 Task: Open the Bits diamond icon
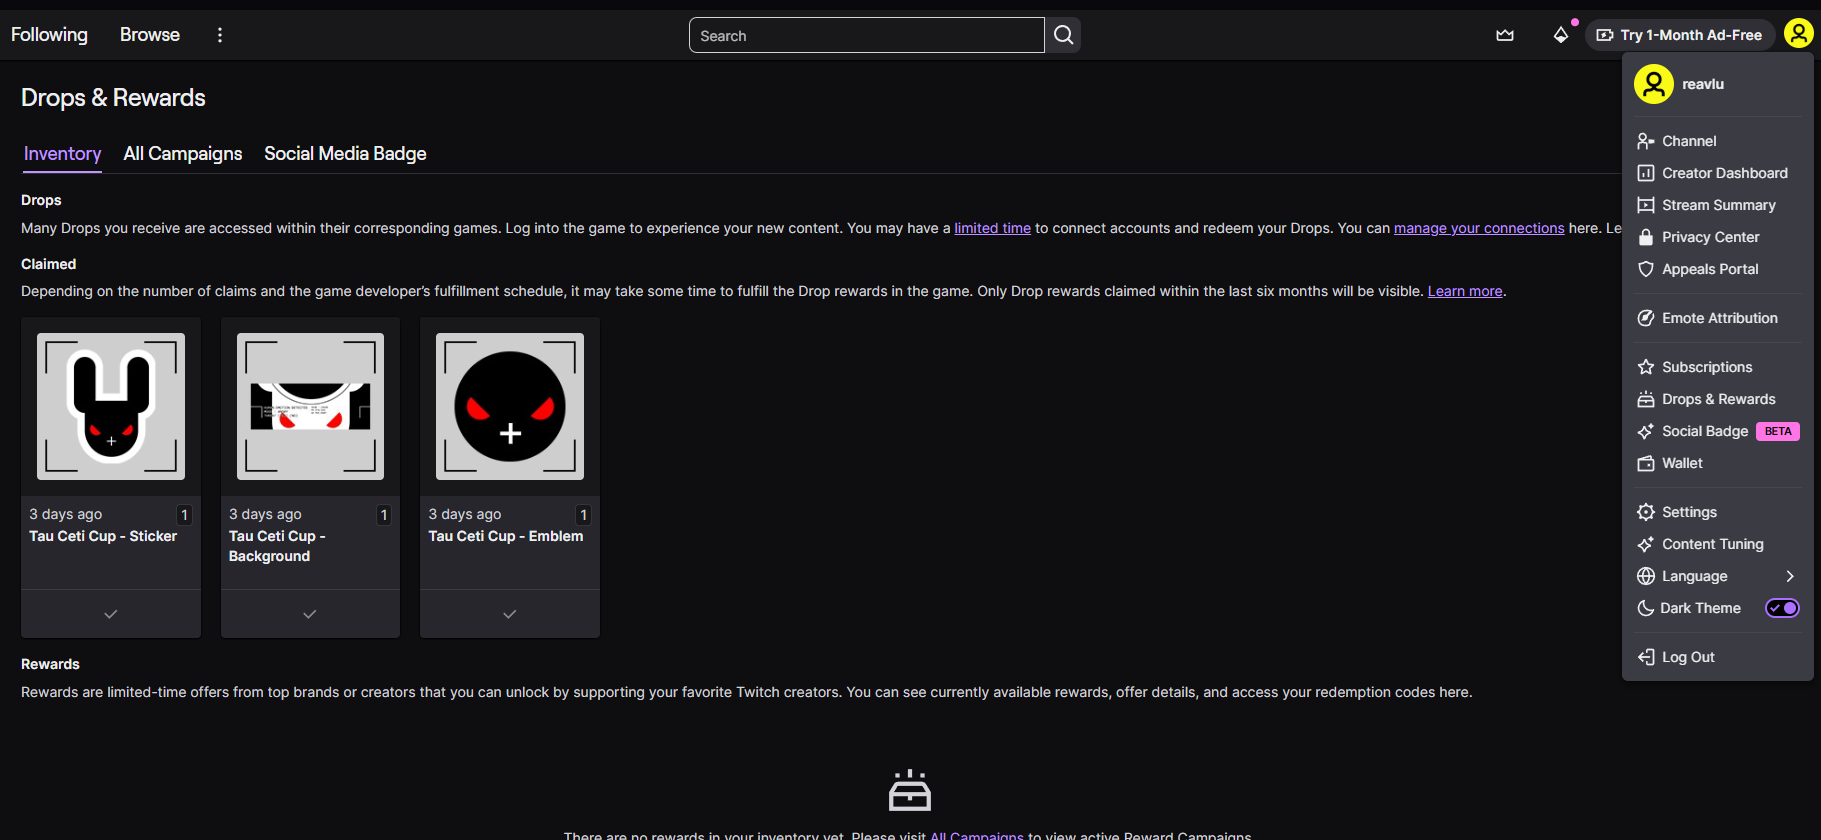1560,35
